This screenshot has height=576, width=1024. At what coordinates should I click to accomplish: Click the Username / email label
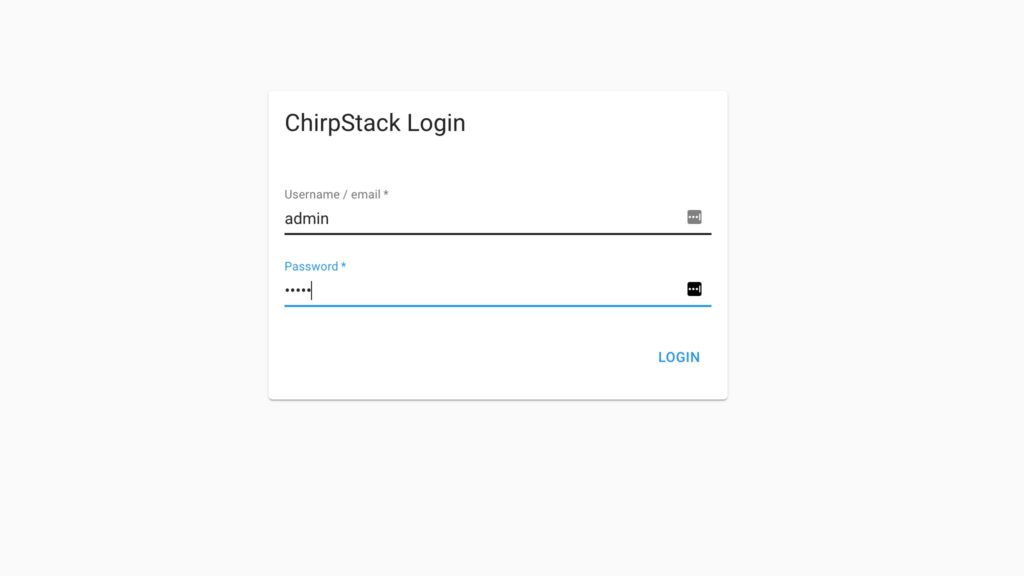pos(336,194)
